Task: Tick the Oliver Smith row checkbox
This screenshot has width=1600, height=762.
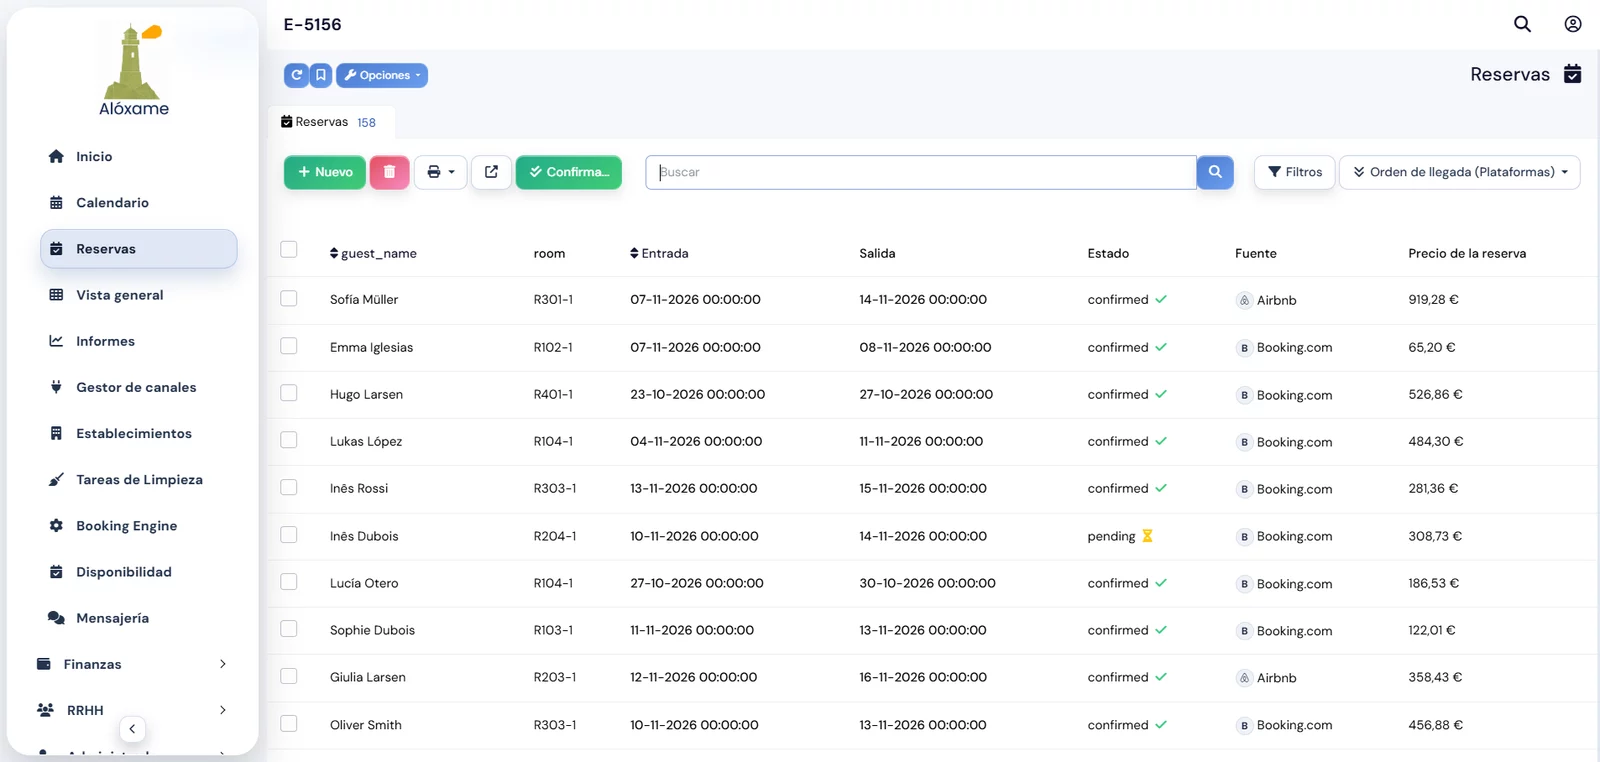Action: (289, 724)
